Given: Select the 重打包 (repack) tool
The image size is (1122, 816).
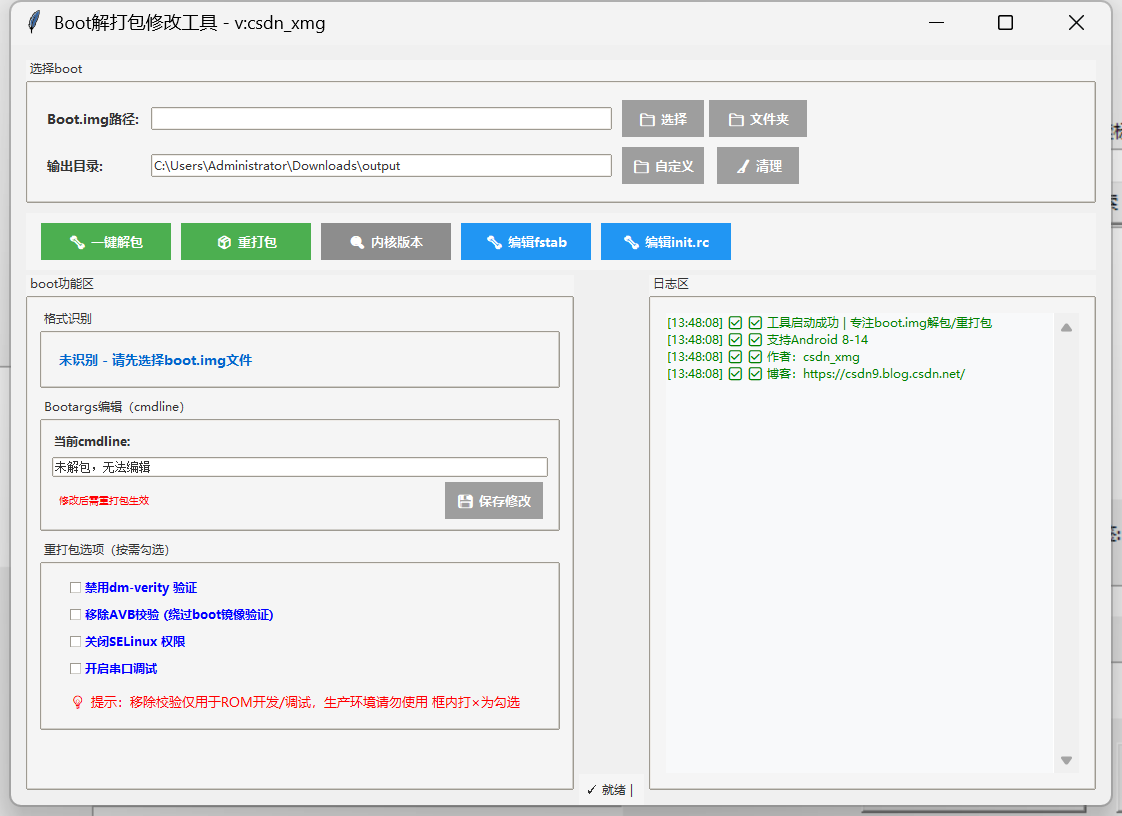Looking at the screenshot, I should pyautogui.click(x=245, y=241).
